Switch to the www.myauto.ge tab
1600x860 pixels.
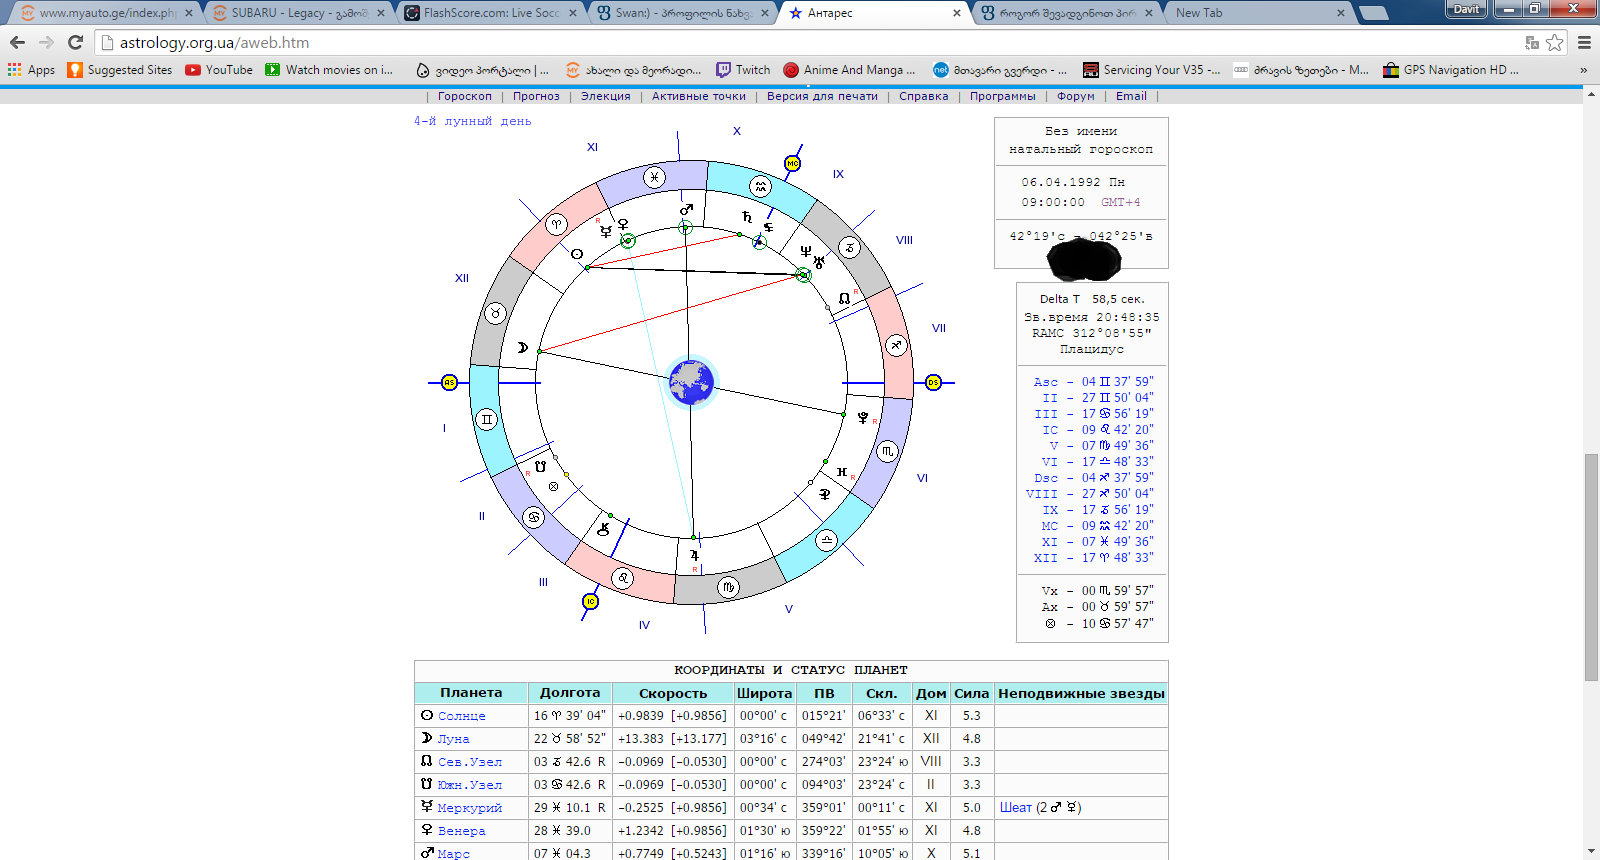point(105,13)
